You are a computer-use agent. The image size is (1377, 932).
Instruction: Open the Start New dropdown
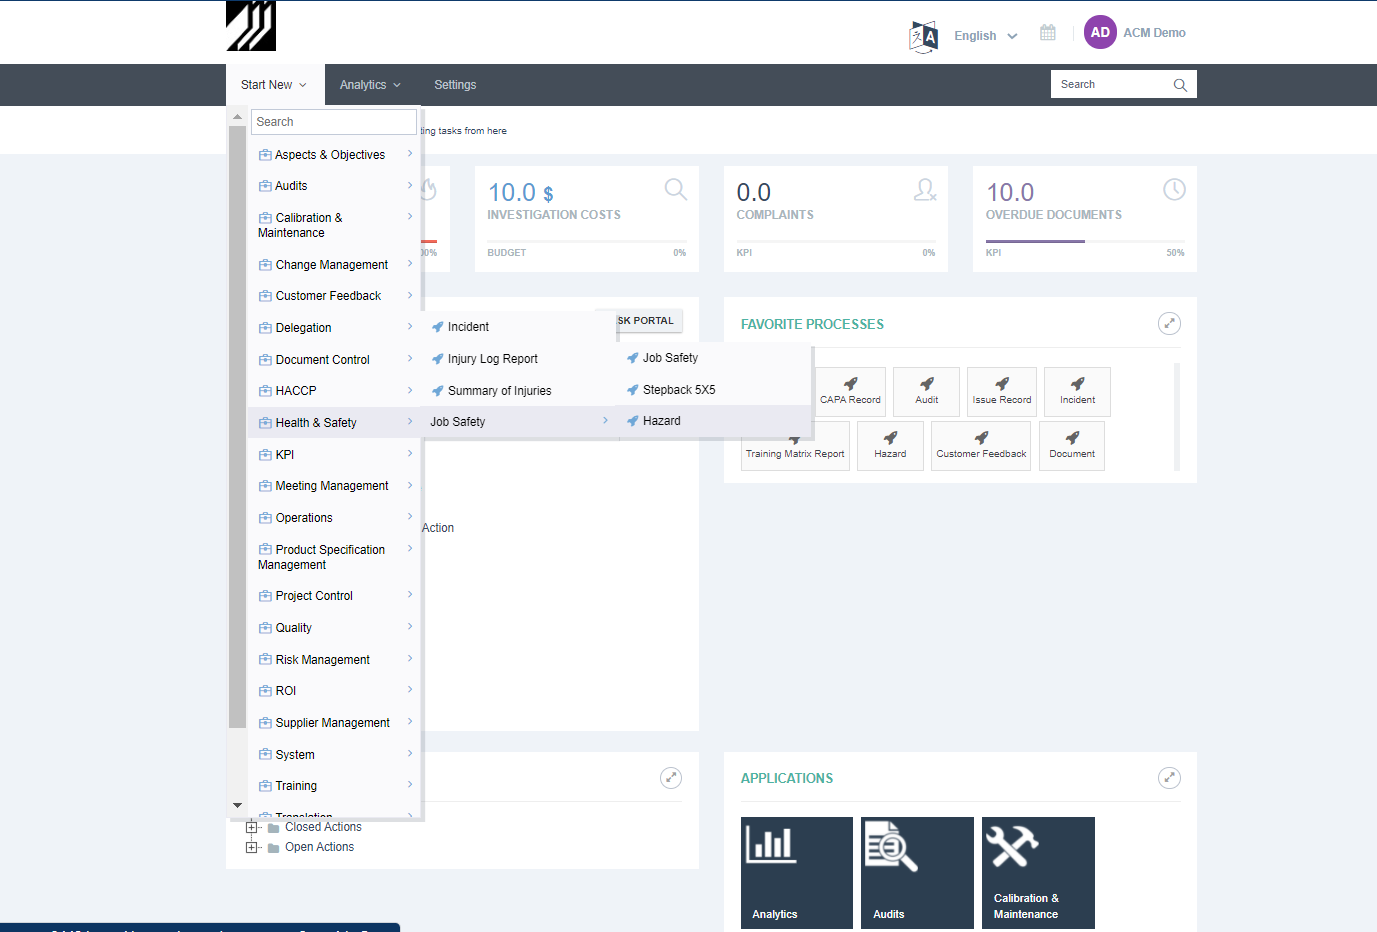pos(274,85)
